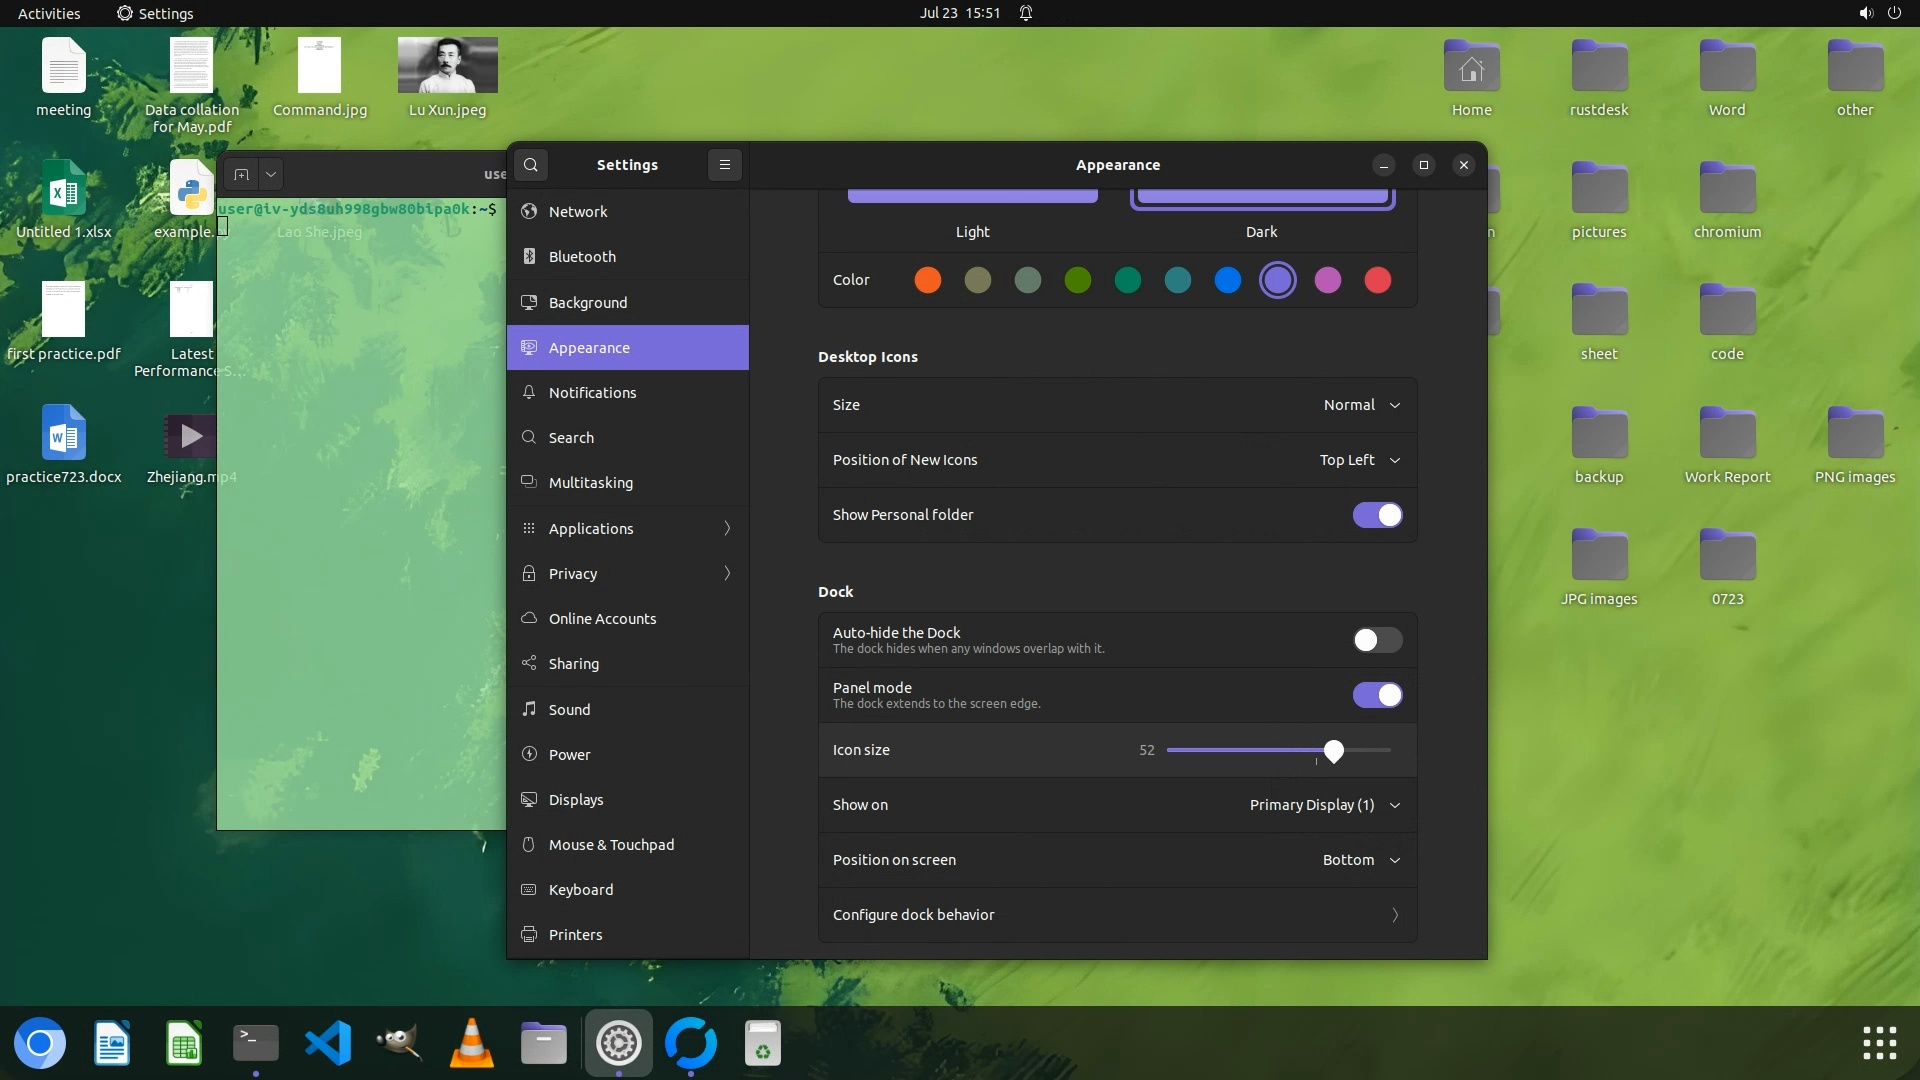Open Position on screen dropdown

(1360, 860)
